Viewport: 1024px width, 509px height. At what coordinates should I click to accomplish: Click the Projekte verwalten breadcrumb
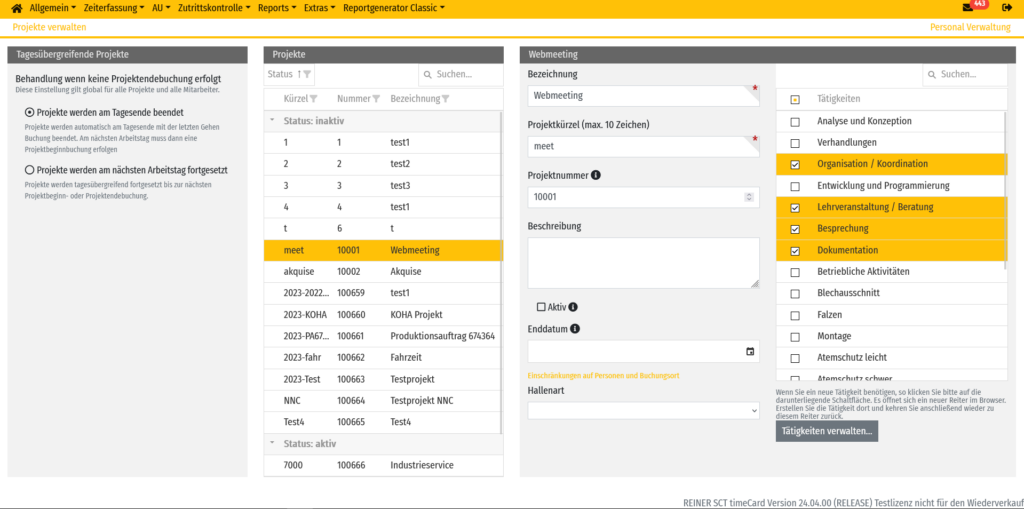click(50, 27)
